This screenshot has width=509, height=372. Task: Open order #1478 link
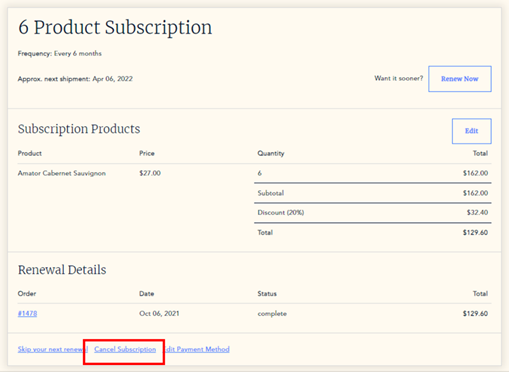click(x=27, y=314)
